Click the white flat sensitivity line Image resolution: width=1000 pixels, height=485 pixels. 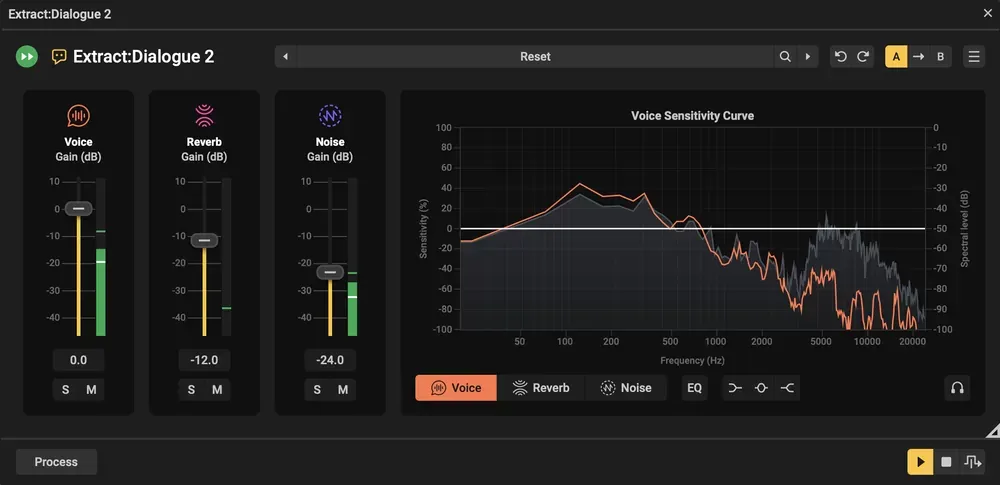pyautogui.click(x=693, y=228)
